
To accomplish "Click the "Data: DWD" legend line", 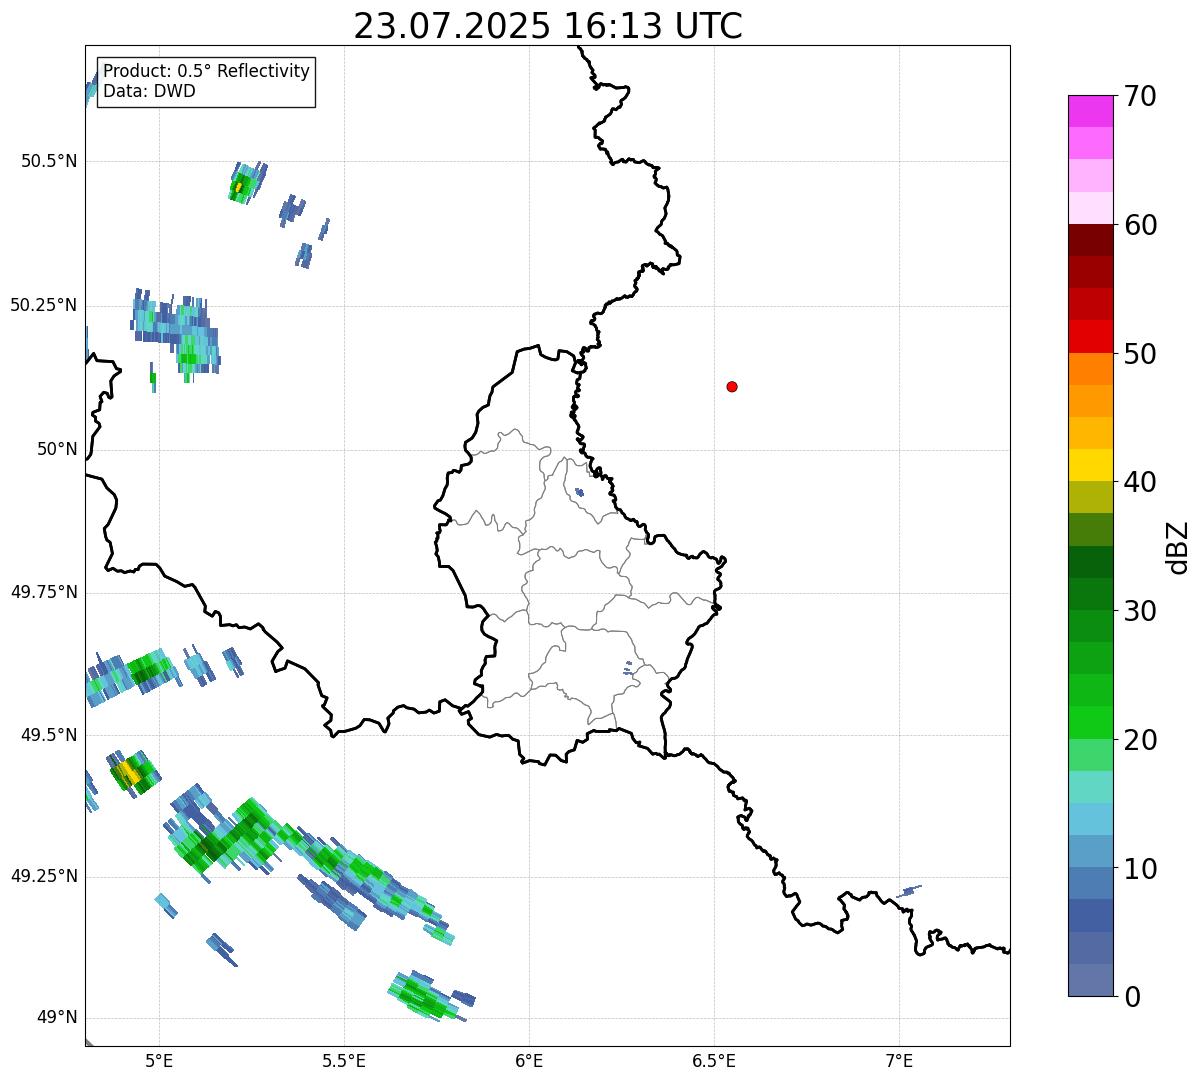I will pos(150,92).
